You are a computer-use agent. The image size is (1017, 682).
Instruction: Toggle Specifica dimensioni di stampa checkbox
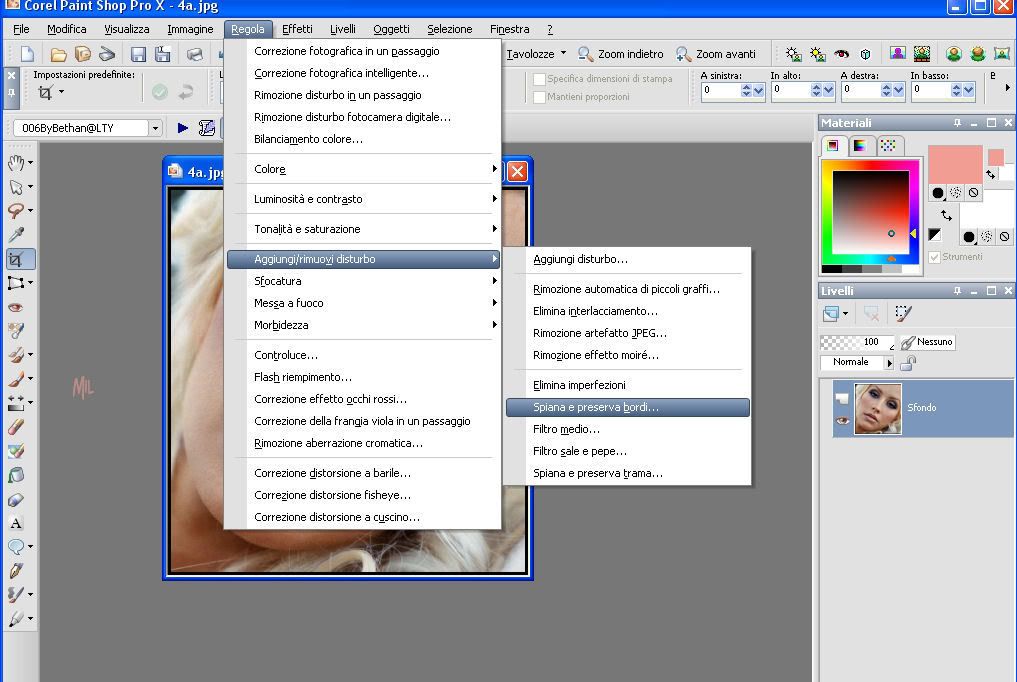click(539, 79)
